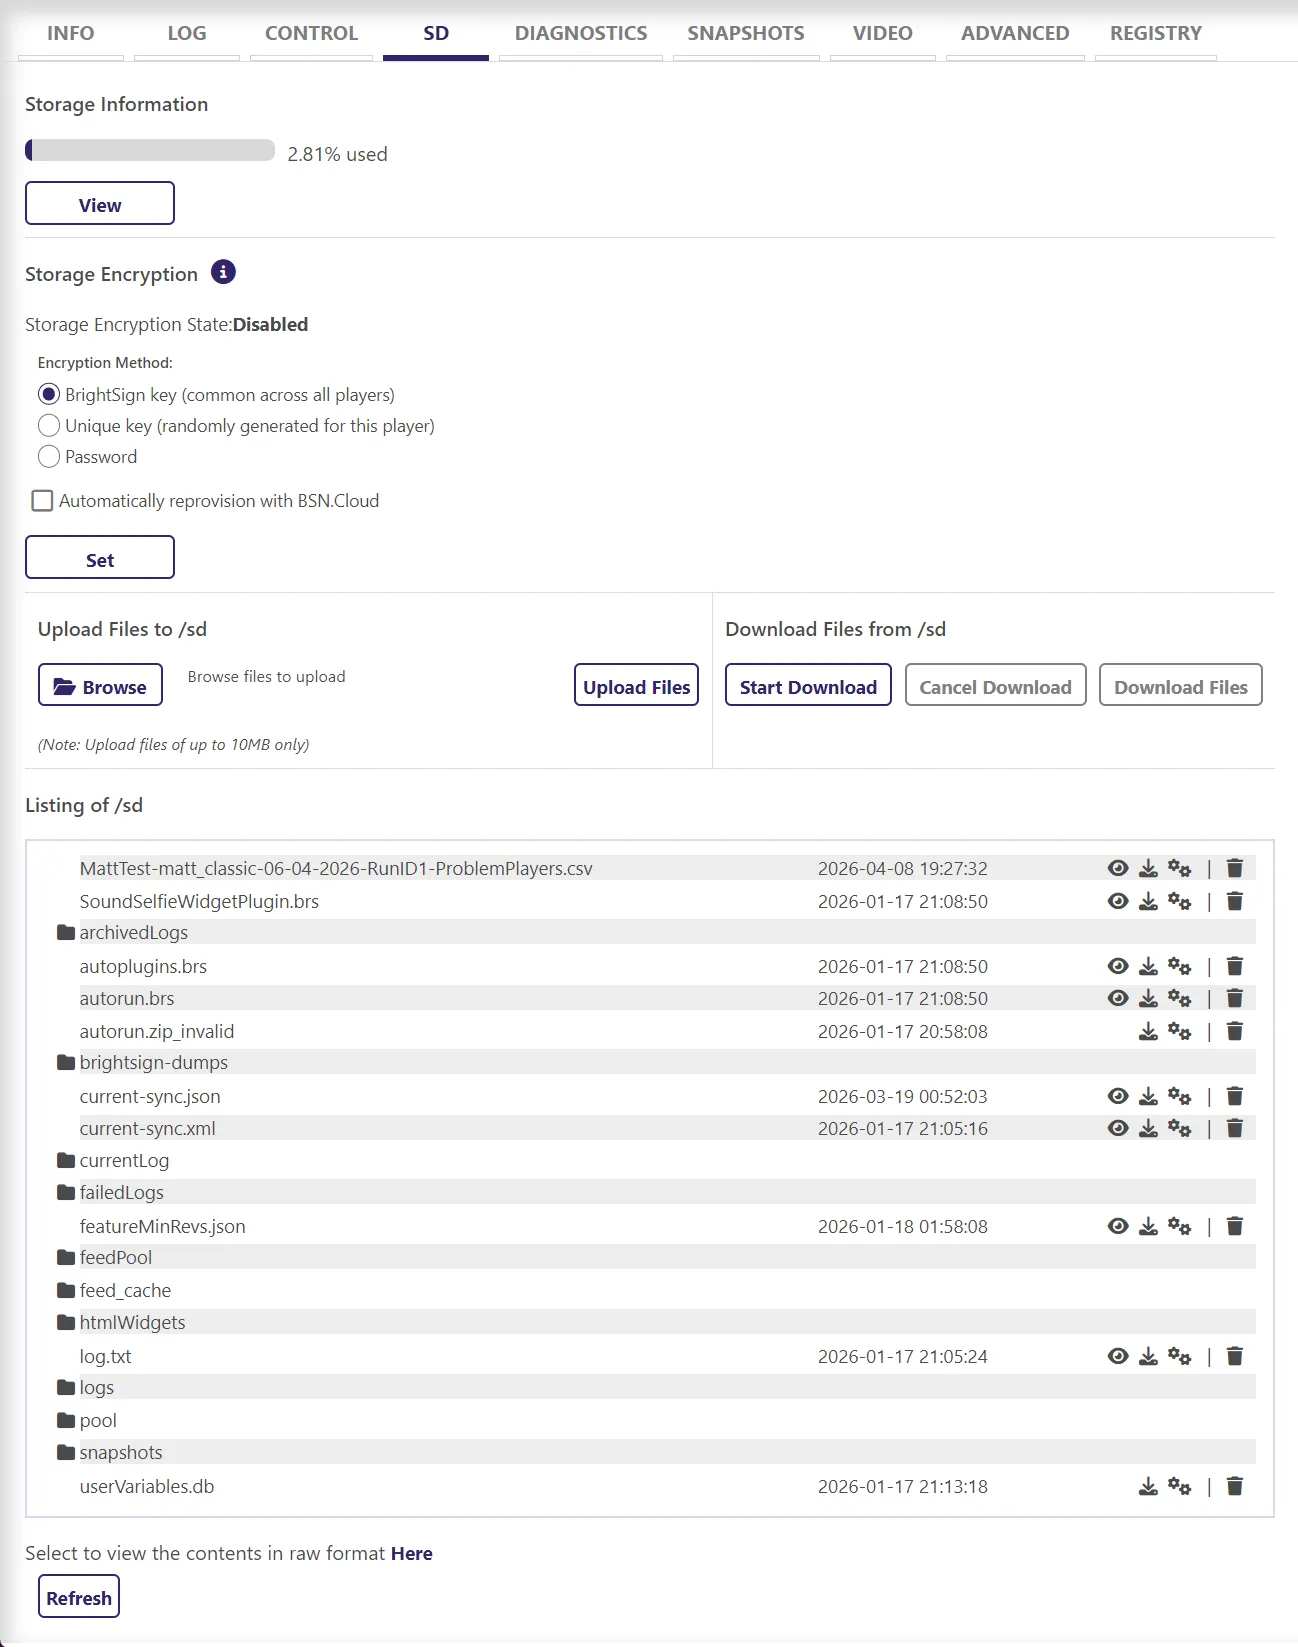This screenshot has width=1298, height=1647.
Task: Delete the log.txt file
Action: click(1235, 1356)
